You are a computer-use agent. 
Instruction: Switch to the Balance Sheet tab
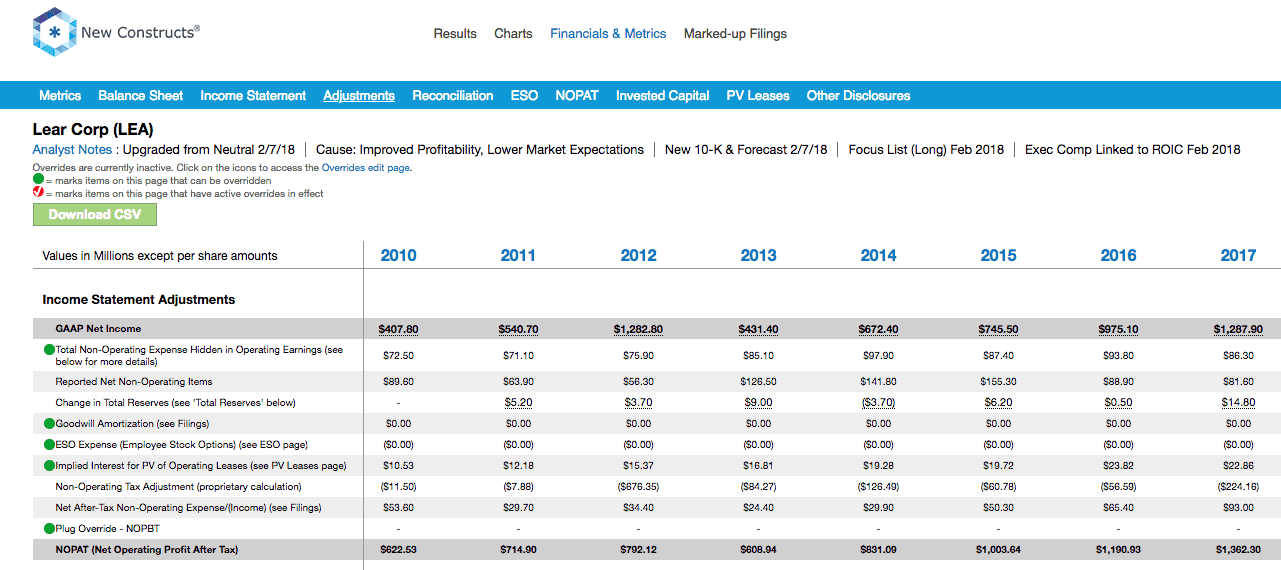140,96
